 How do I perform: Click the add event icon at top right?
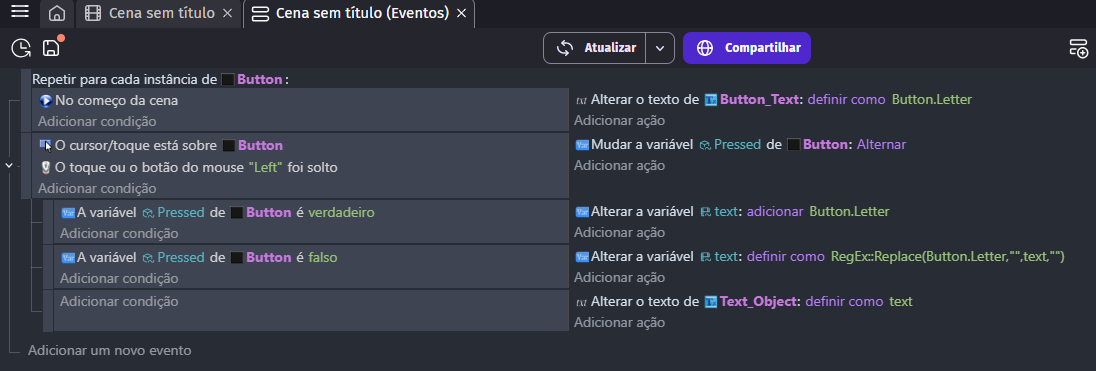click(1079, 48)
